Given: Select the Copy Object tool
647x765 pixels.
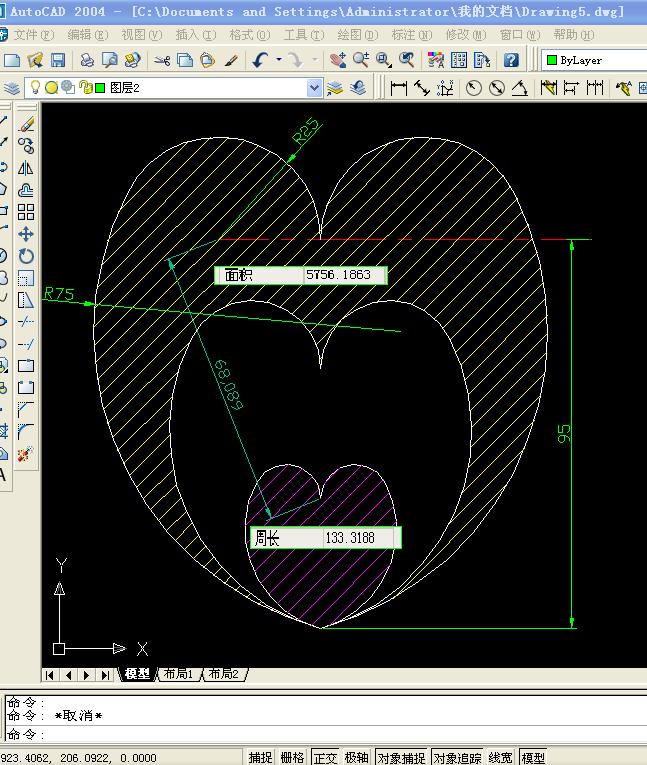Looking at the screenshot, I should coord(26,146).
